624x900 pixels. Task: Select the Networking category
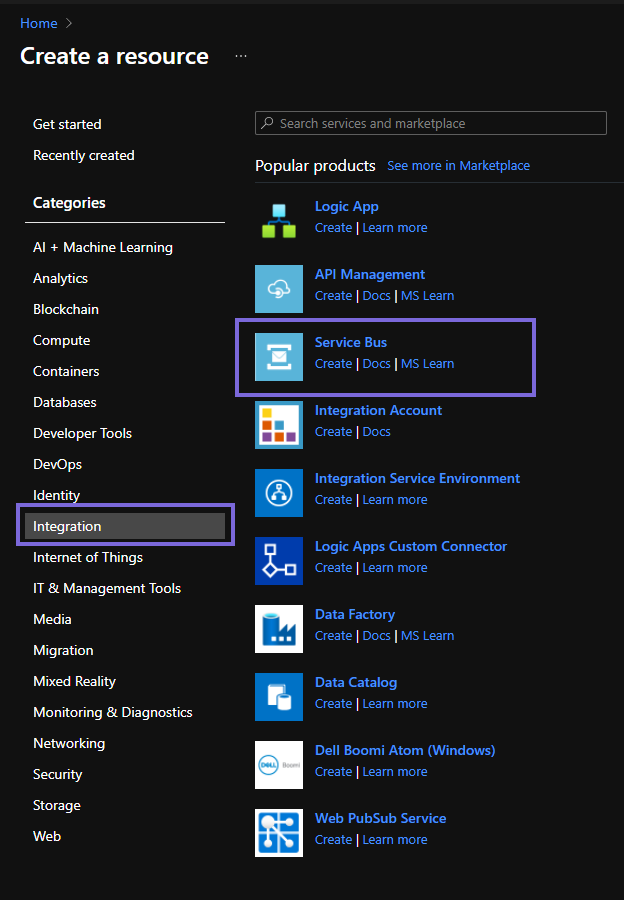pyautogui.click(x=69, y=743)
